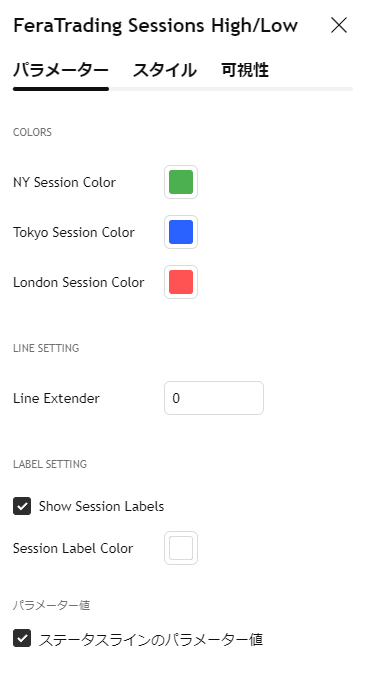
Task: Click the LINE SETTING section header
Action: [46, 348]
